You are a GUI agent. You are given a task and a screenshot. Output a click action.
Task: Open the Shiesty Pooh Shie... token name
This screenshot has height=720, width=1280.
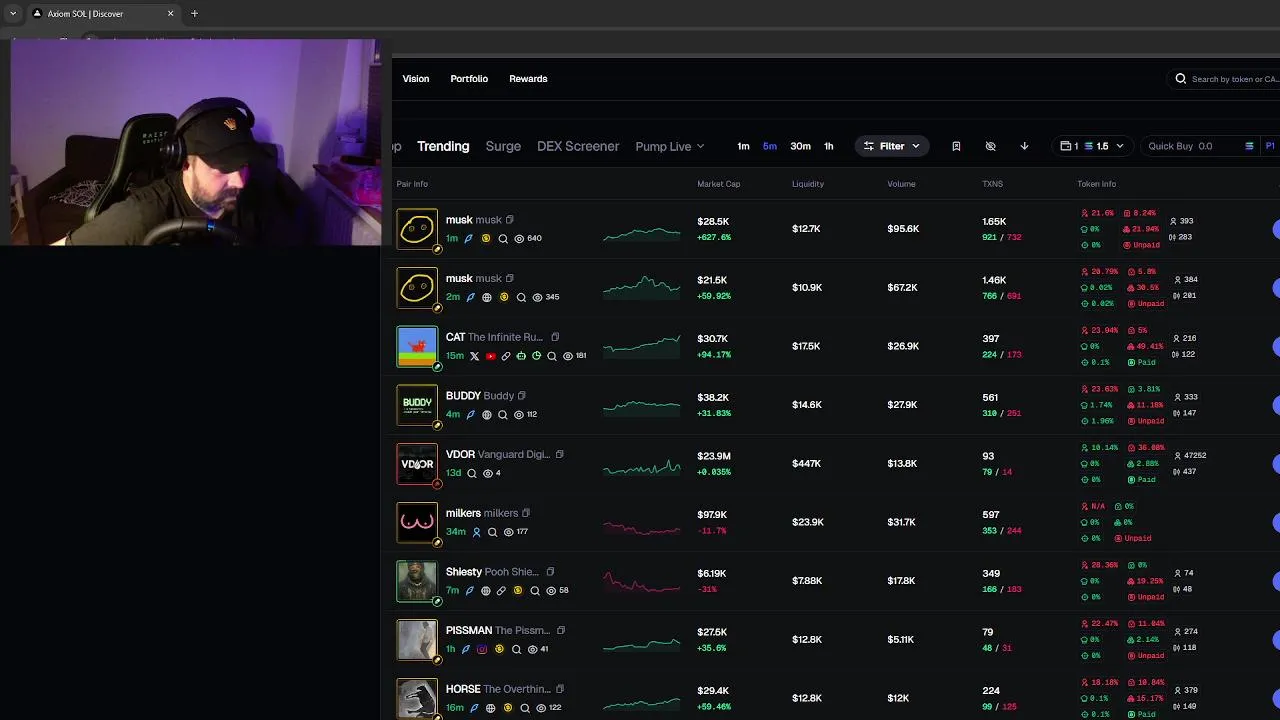(x=492, y=572)
